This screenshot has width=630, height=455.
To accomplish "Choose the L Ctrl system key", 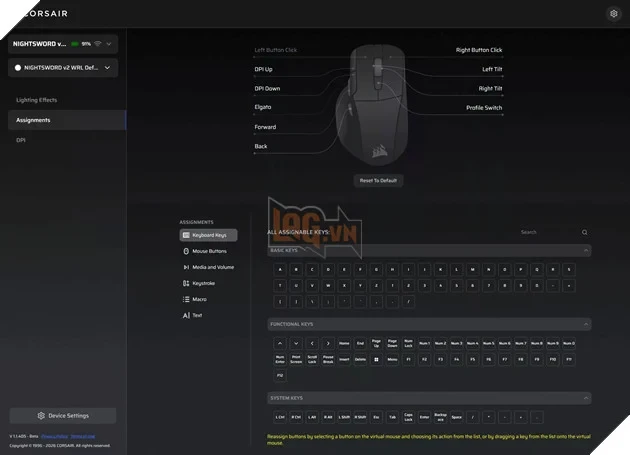I will point(280,418).
